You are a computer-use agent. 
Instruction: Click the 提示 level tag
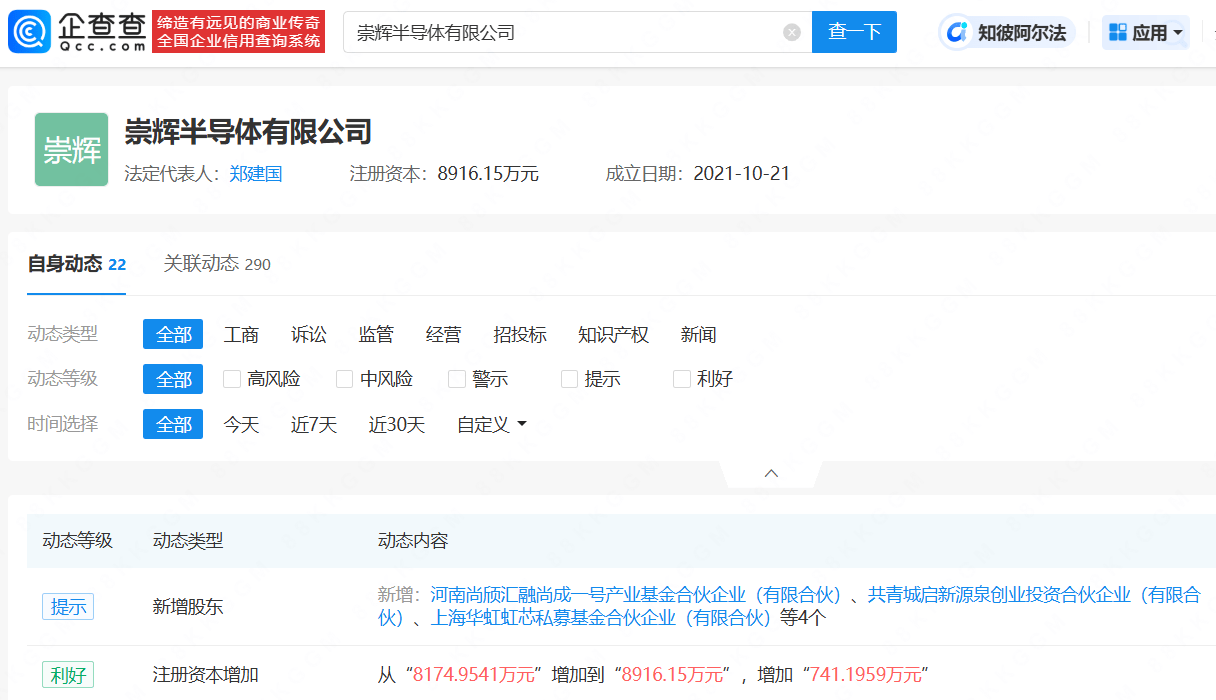click(x=68, y=606)
